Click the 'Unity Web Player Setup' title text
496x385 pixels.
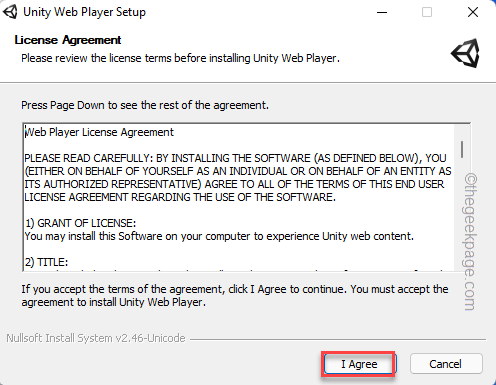(84, 12)
